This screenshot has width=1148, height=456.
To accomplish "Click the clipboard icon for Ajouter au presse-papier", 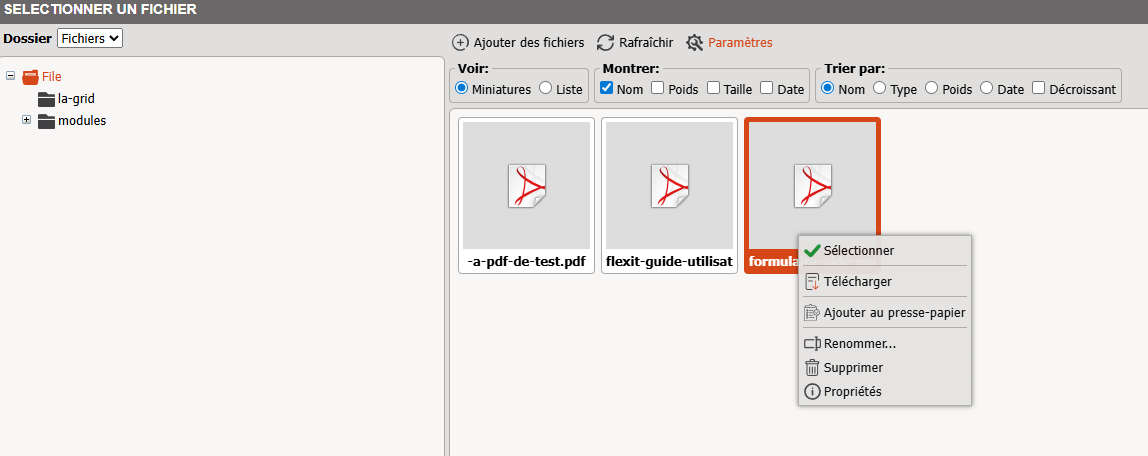I will (x=812, y=313).
